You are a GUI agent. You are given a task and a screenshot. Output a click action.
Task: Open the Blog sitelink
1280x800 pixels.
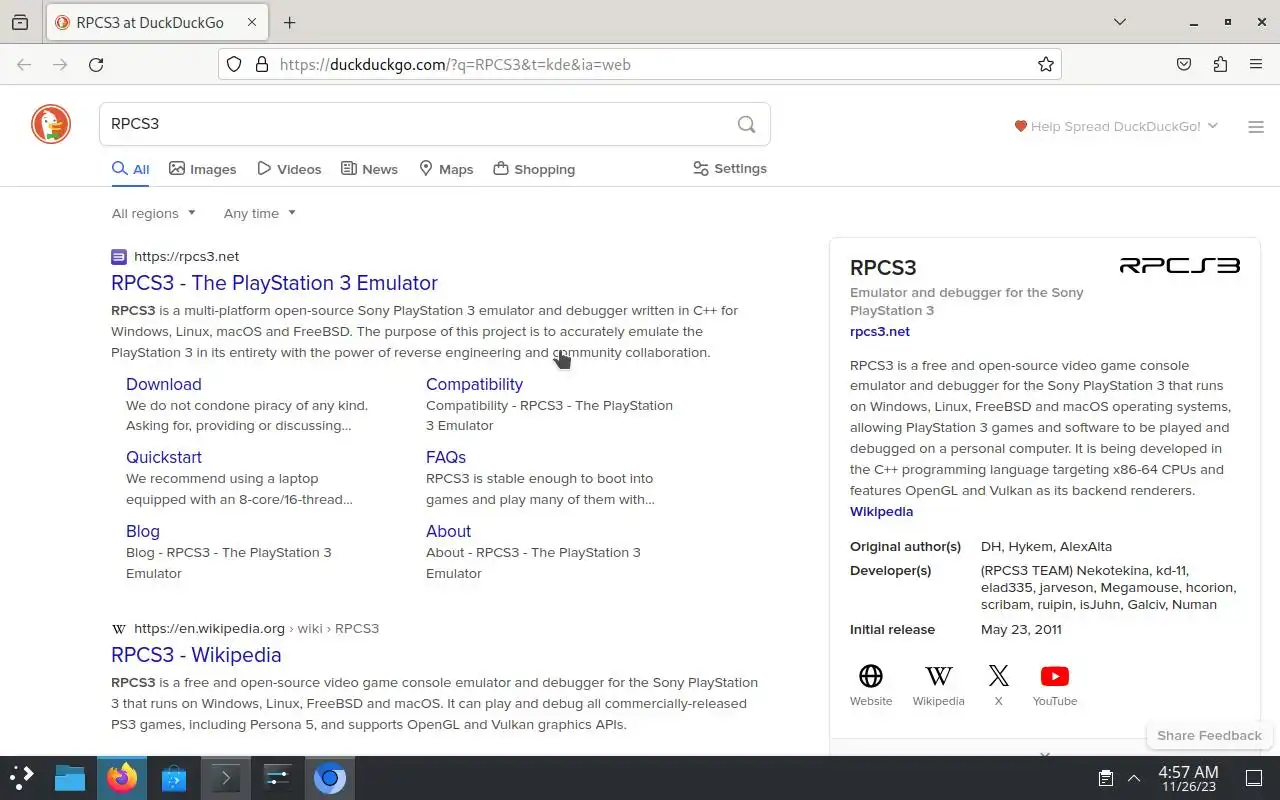tap(143, 531)
